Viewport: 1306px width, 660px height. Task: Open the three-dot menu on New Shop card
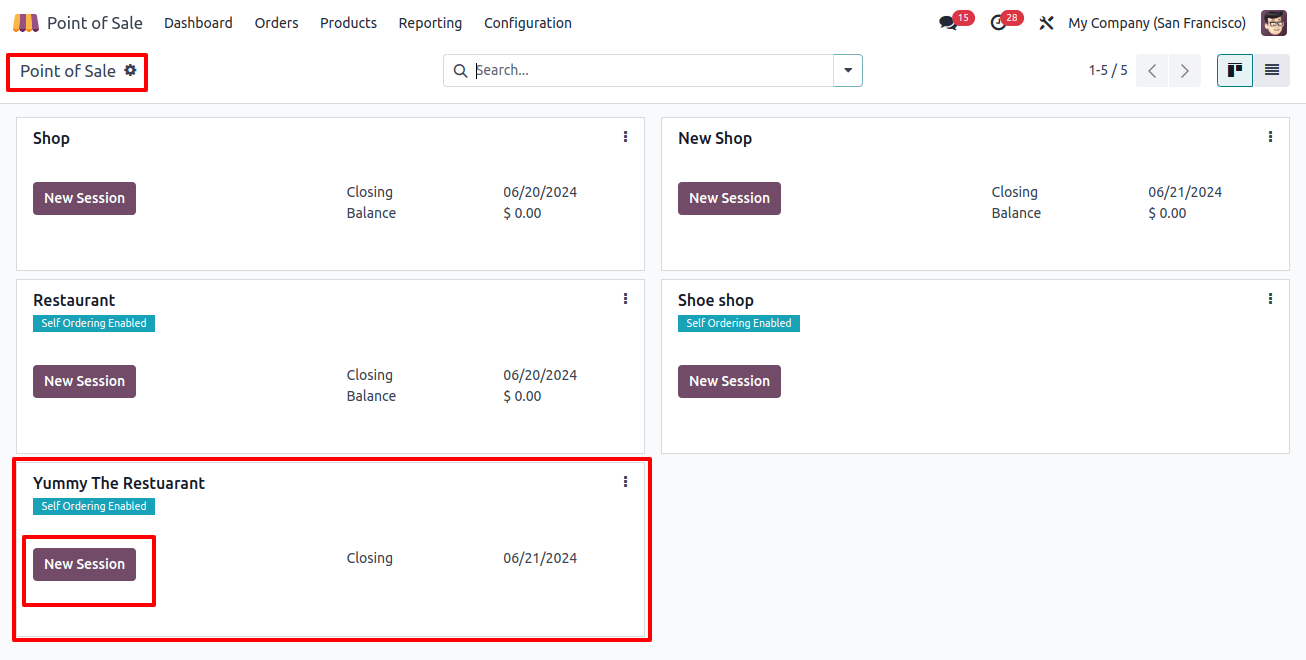click(x=1270, y=137)
